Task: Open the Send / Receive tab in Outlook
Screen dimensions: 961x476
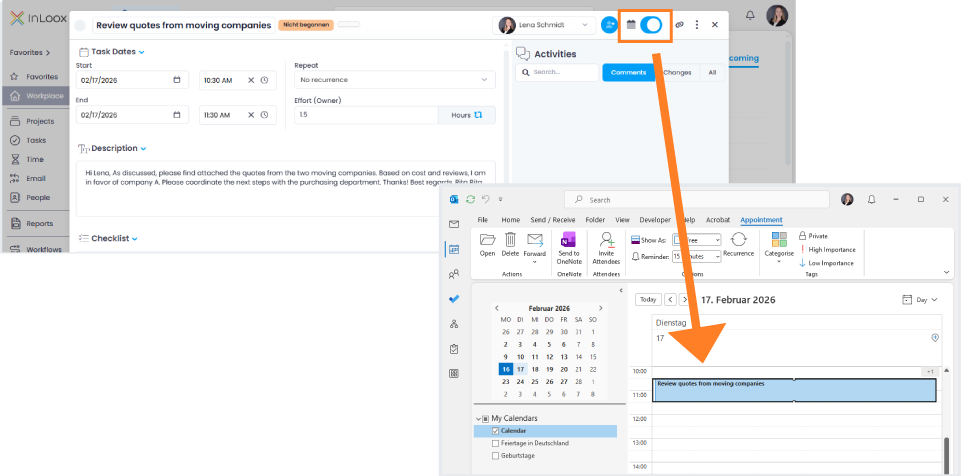Action: pos(553,220)
